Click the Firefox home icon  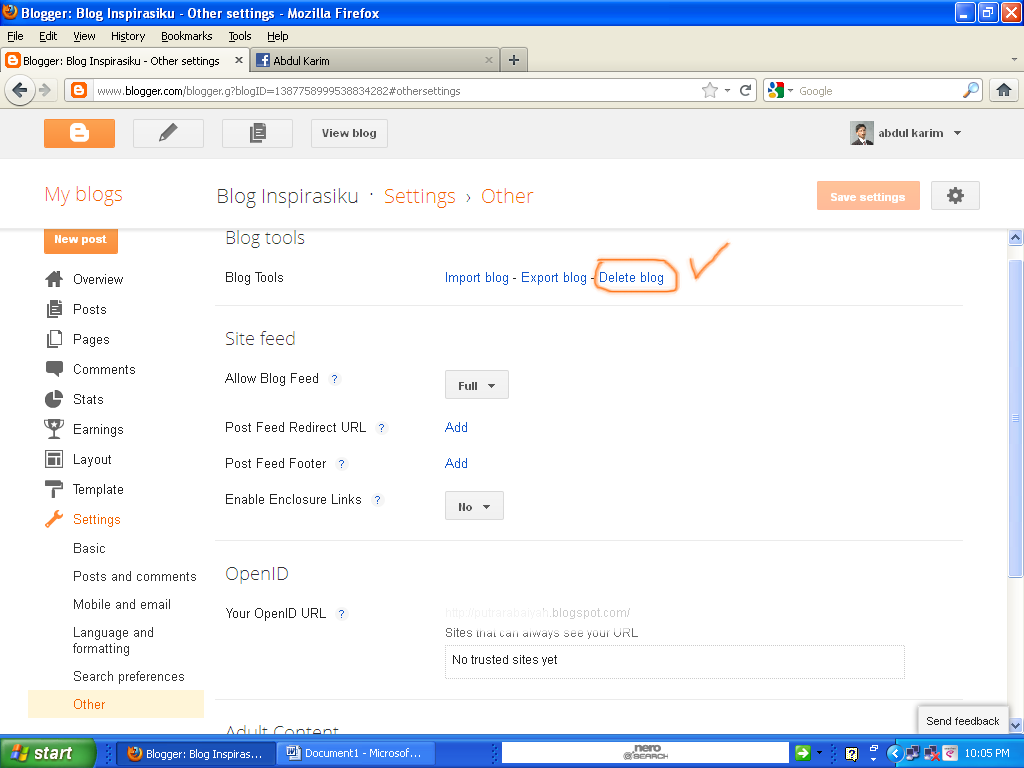[x=1004, y=90]
